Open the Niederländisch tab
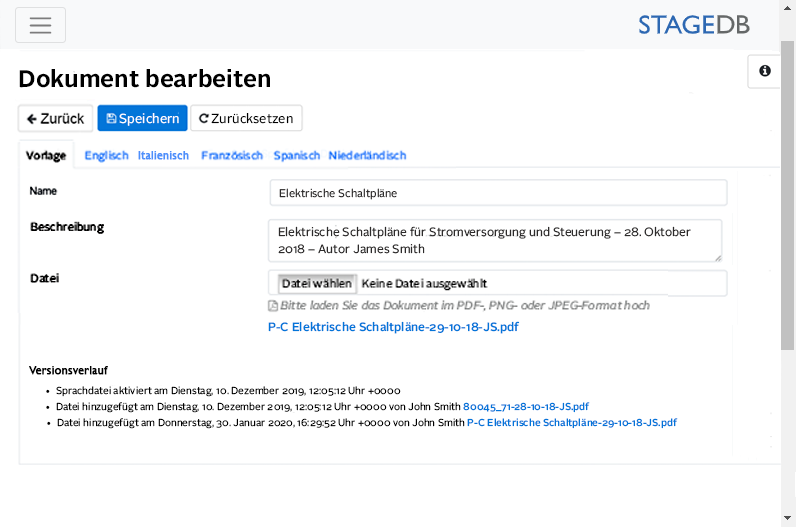 point(367,155)
